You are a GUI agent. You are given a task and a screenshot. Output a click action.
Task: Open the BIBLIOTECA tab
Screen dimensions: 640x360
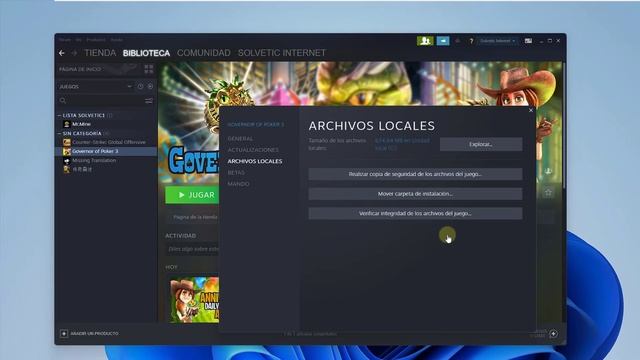pyautogui.click(x=146, y=53)
